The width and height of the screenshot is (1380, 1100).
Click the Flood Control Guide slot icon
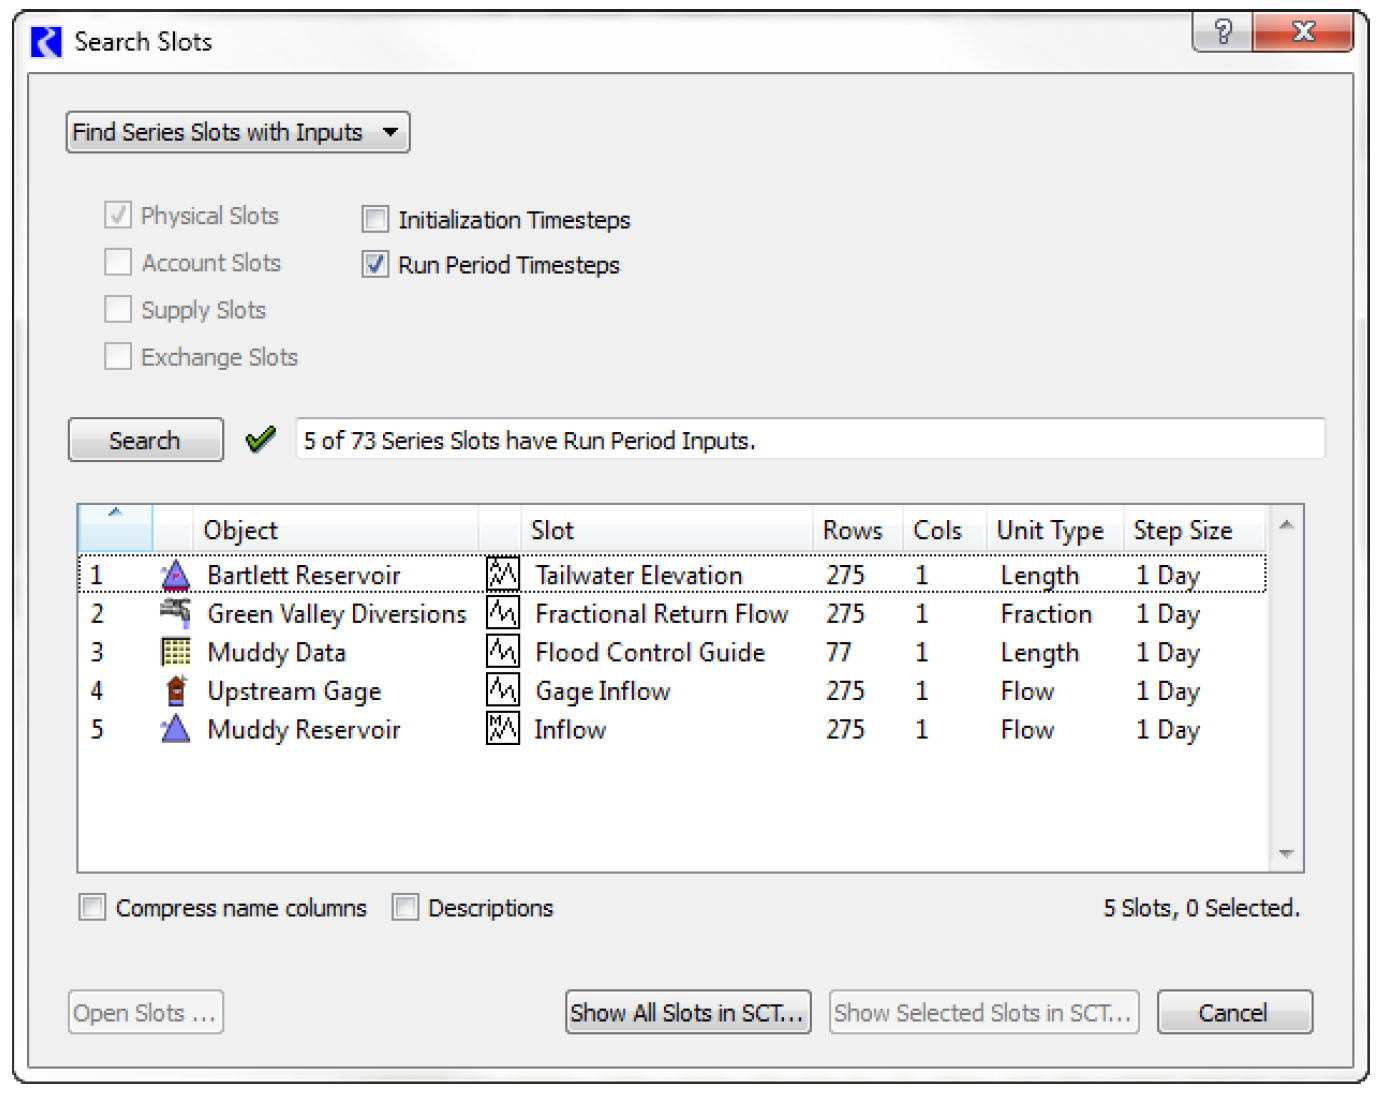click(502, 652)
